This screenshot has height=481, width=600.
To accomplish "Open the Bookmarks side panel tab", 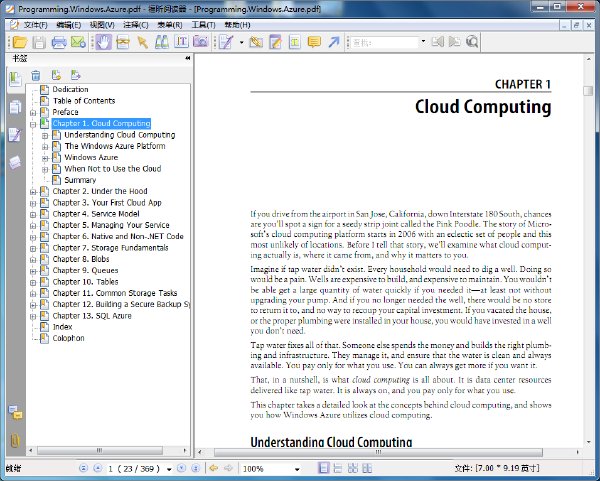I will pos(15,80).
